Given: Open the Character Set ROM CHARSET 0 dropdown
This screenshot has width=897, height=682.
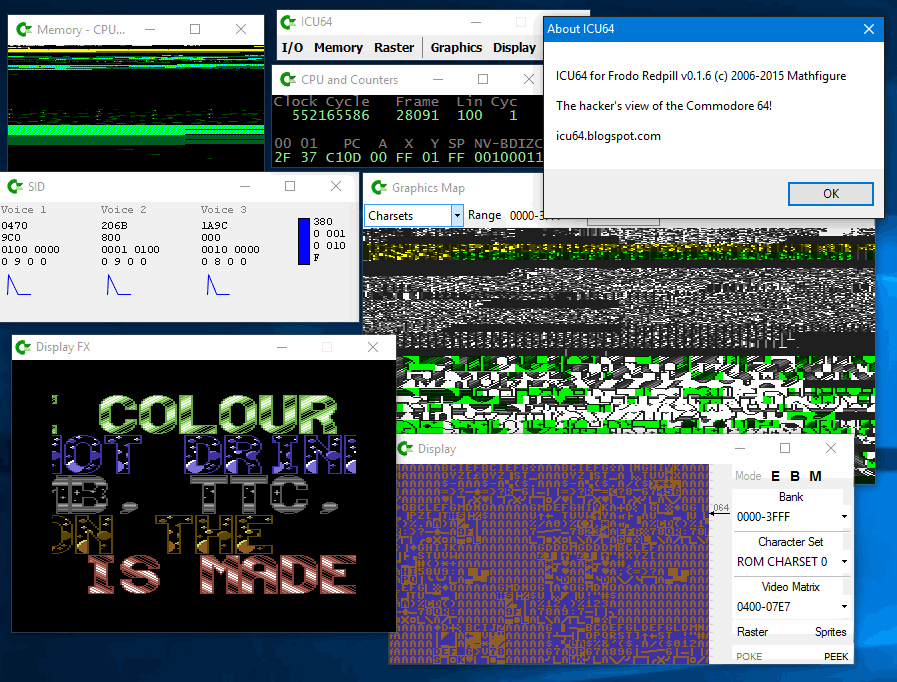Looking at the screenshot, I should pyautogui.click(x=844, y=562).
